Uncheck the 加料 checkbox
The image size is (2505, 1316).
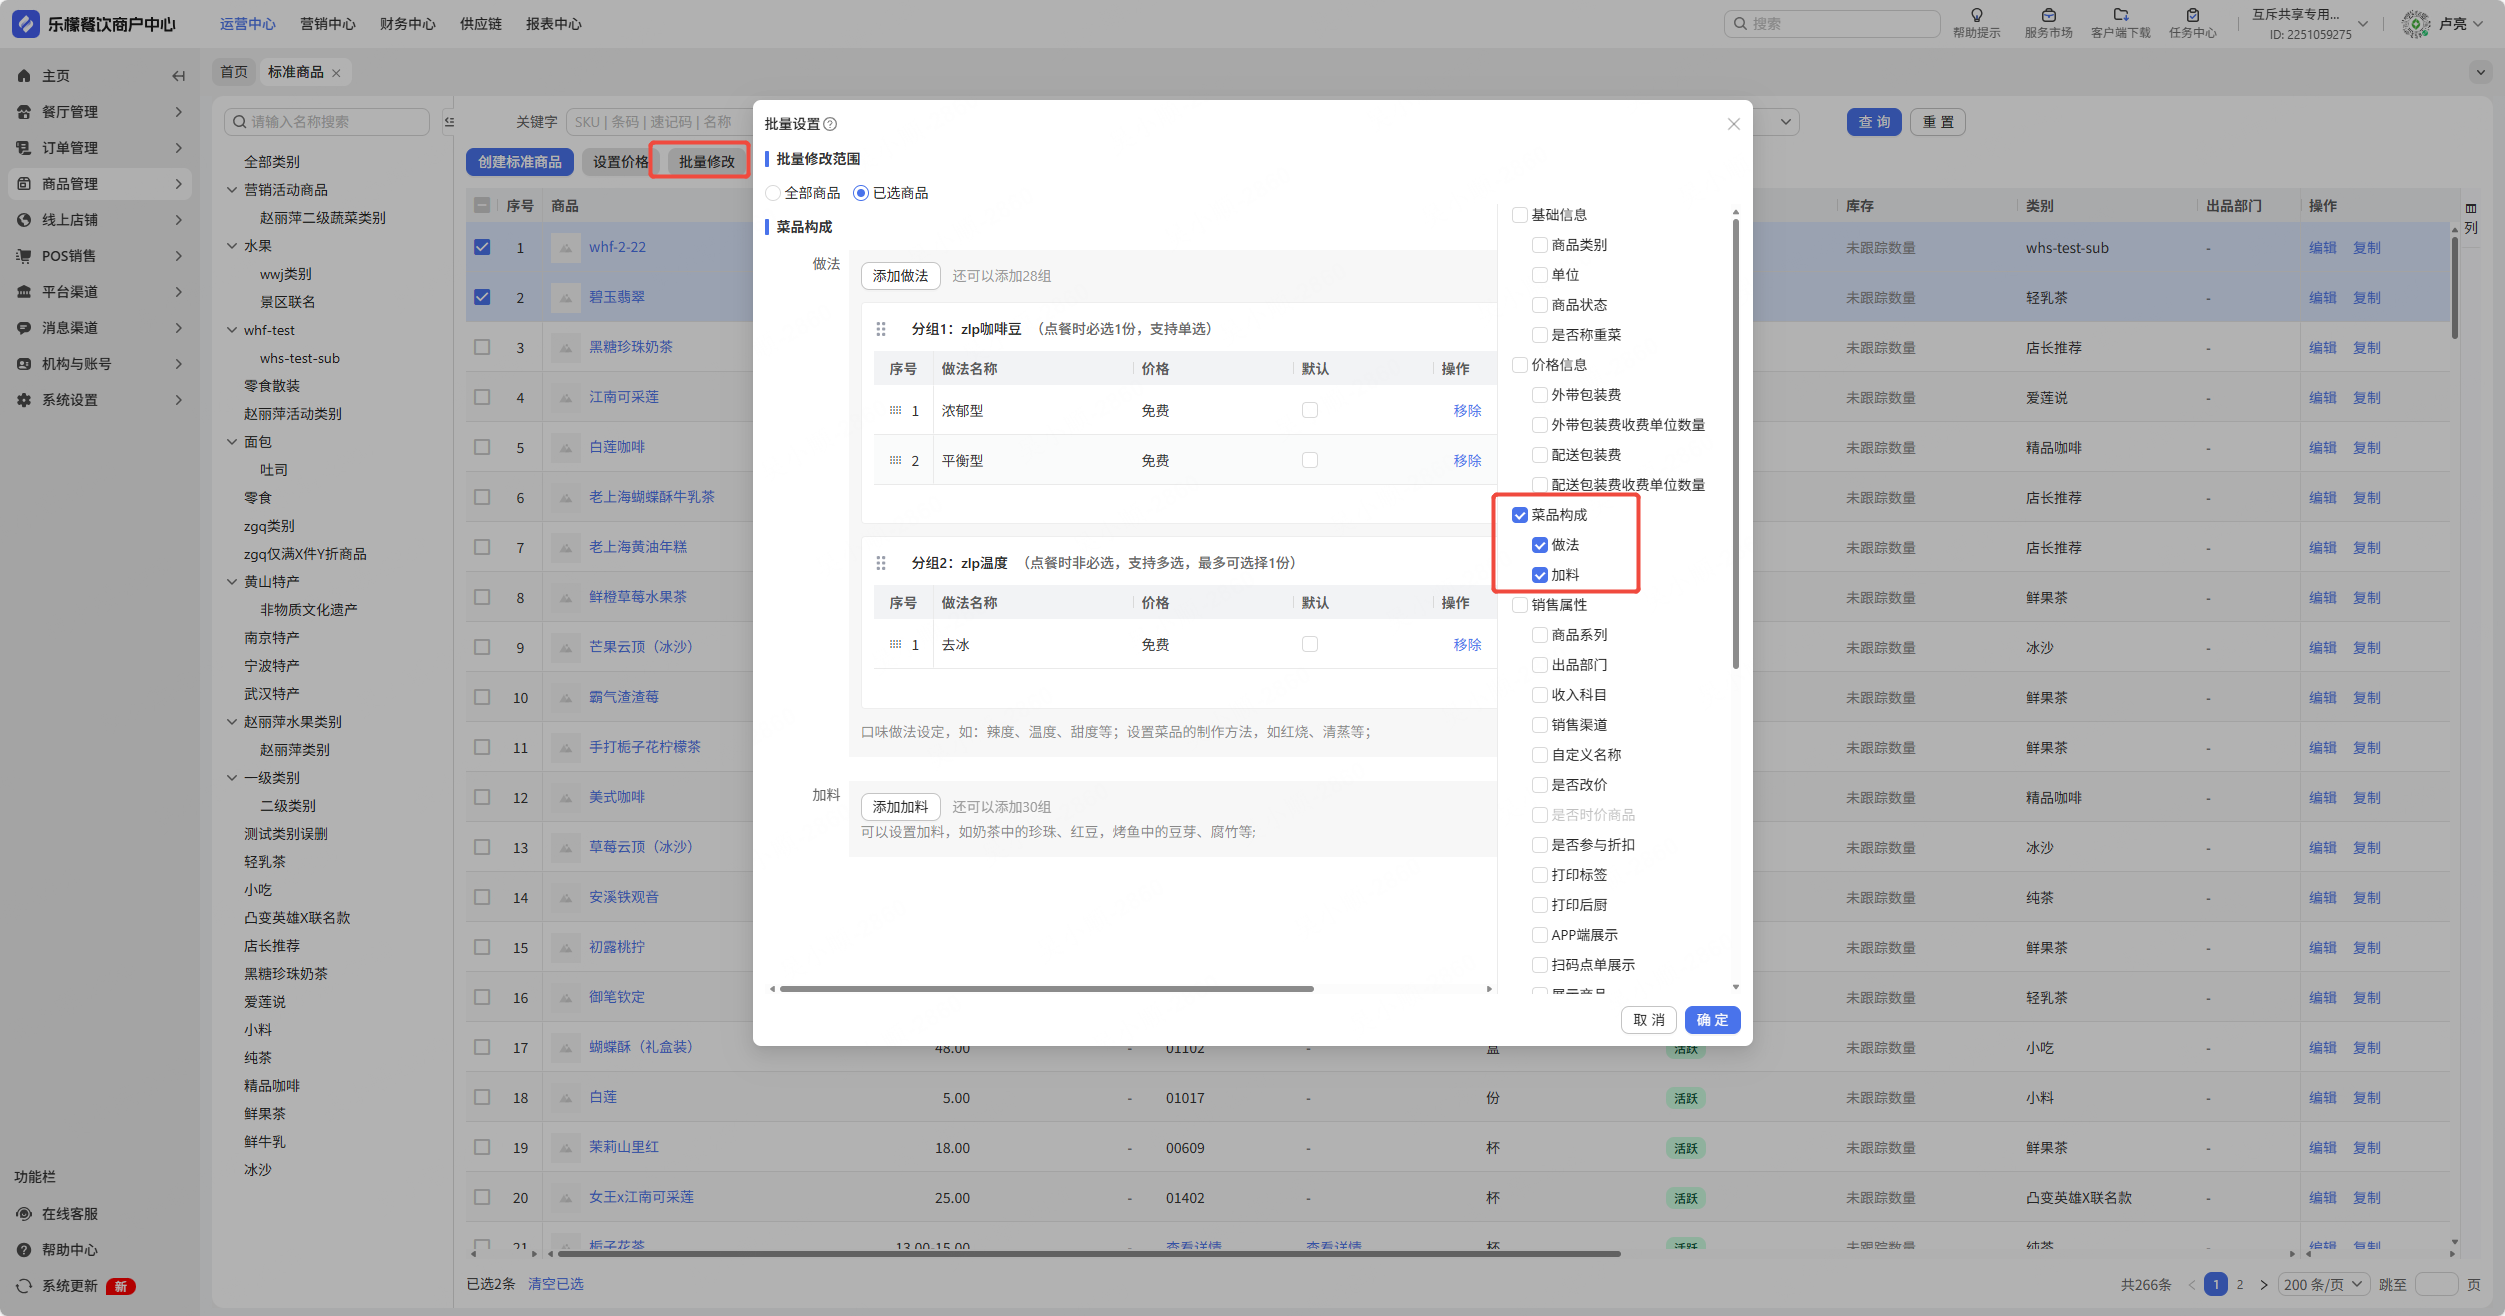pos(1540,575)
